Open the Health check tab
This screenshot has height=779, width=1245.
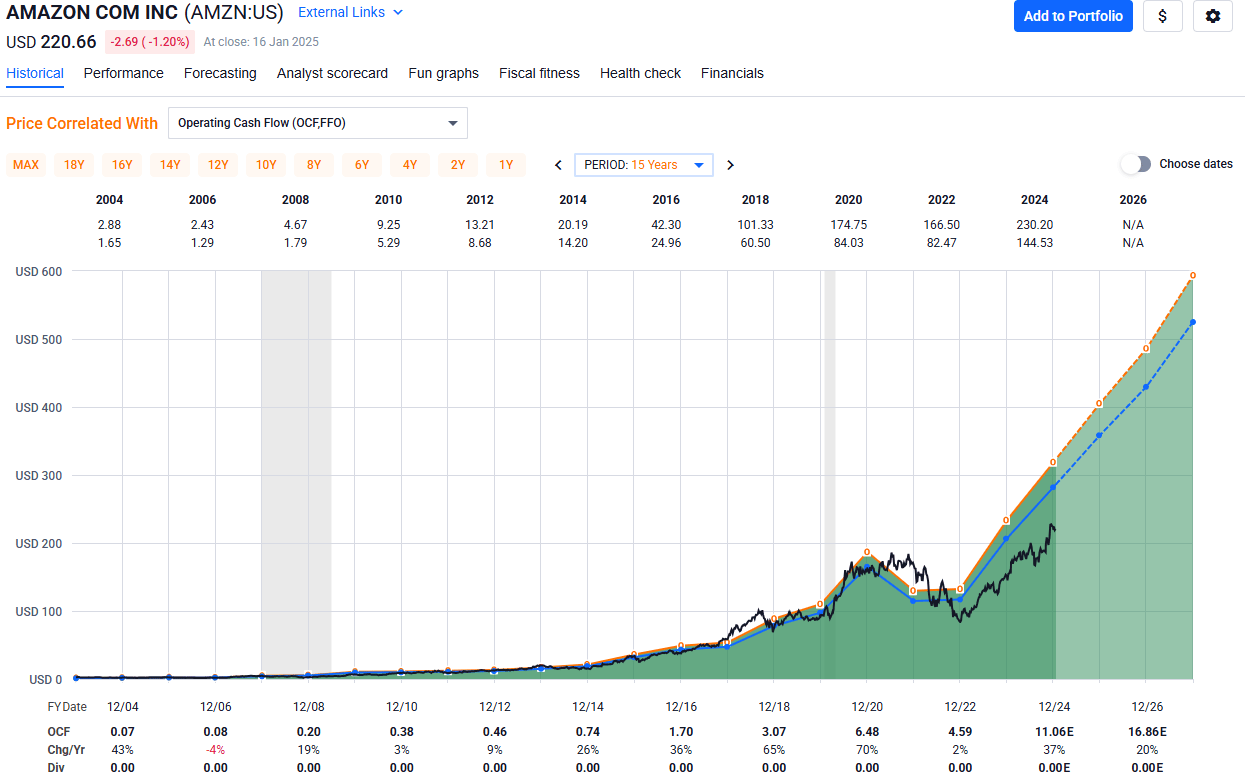pyautogui.click(x=640, y=73)
